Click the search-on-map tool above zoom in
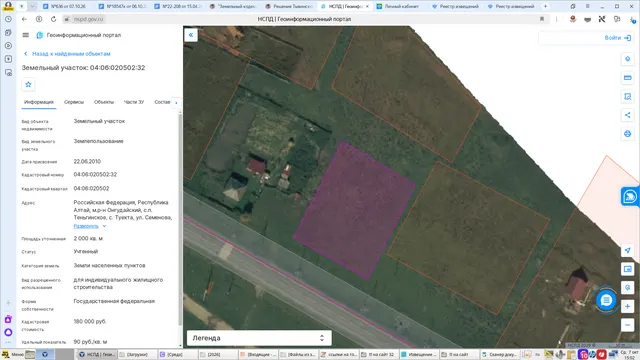 627,288
